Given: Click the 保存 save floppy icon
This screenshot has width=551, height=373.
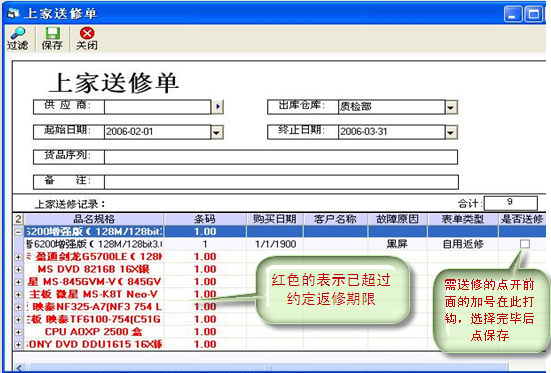Looking at the screenshot, I should pos(52,33).
